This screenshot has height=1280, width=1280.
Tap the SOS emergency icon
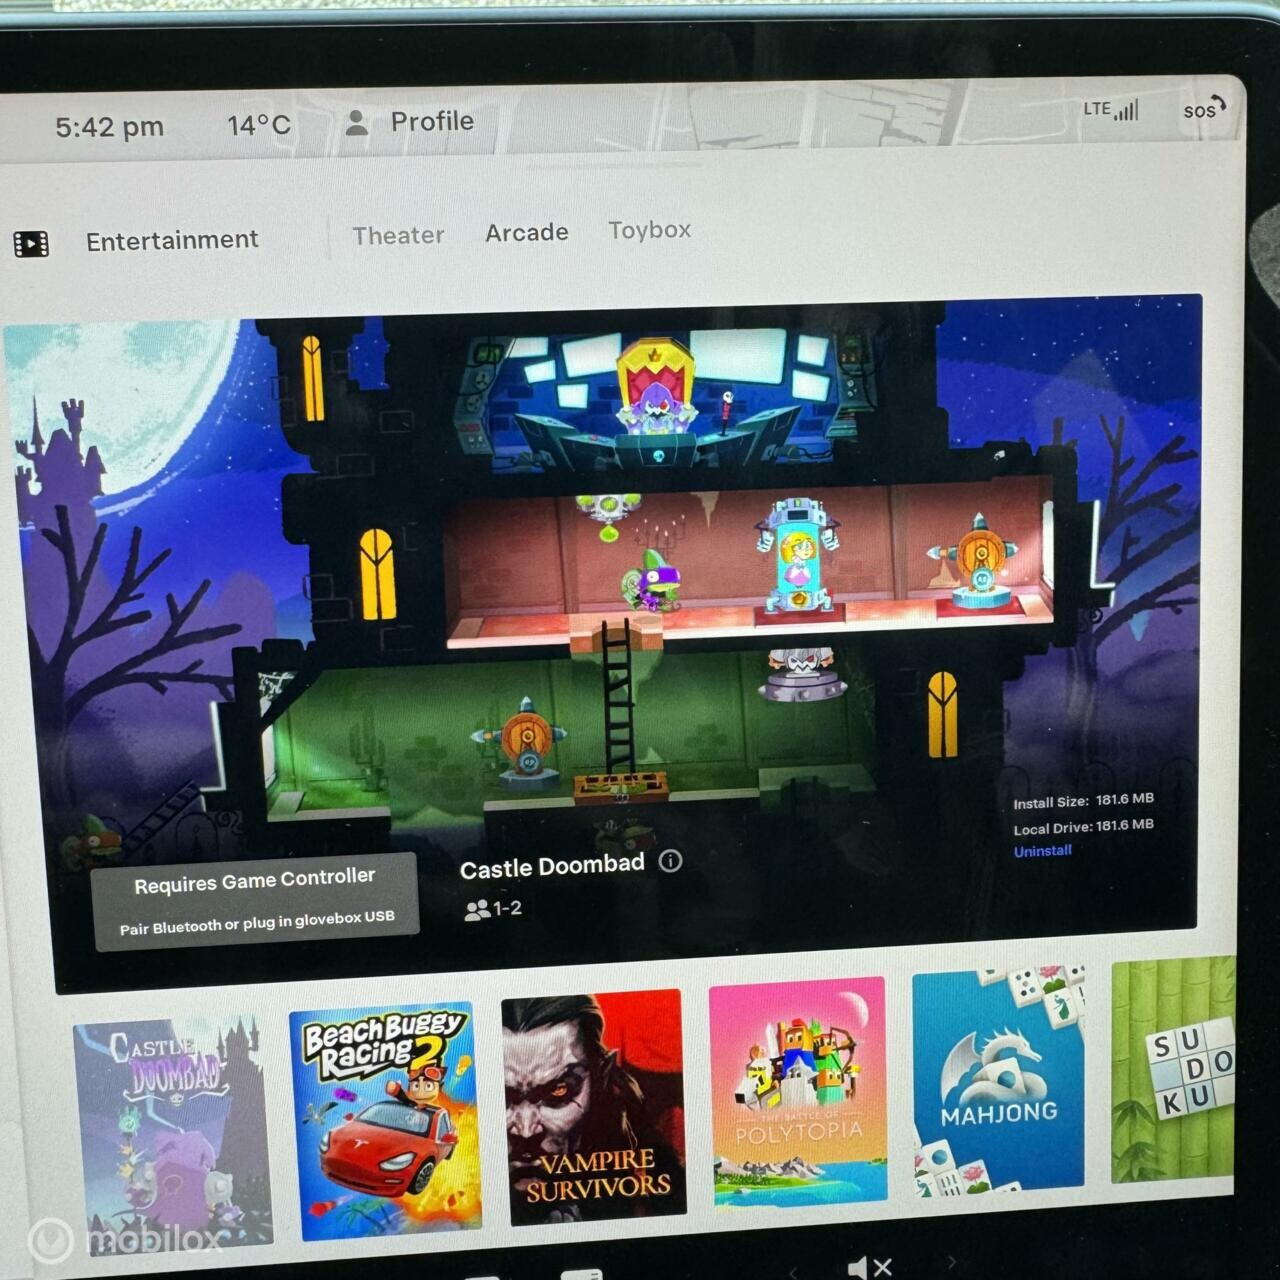pos(1205,109)
